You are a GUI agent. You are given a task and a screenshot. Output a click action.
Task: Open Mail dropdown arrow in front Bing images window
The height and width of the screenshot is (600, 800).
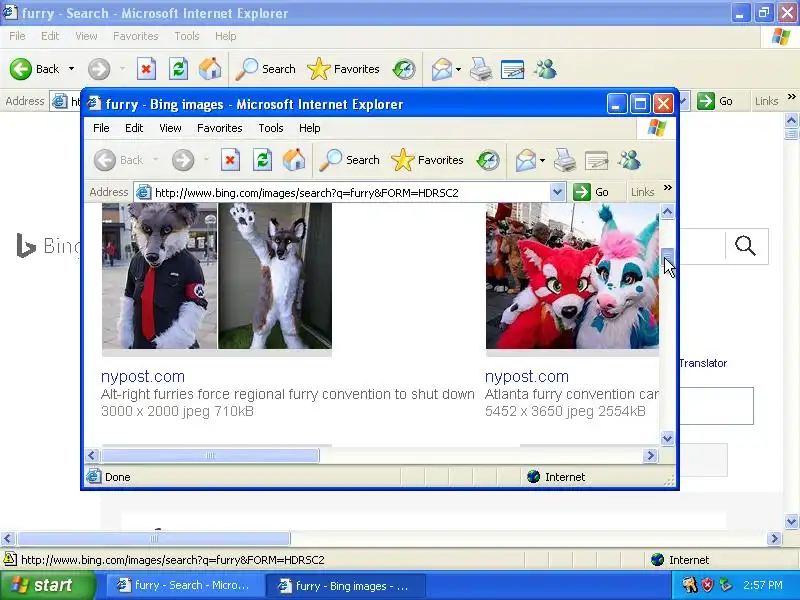coord(542,161)
